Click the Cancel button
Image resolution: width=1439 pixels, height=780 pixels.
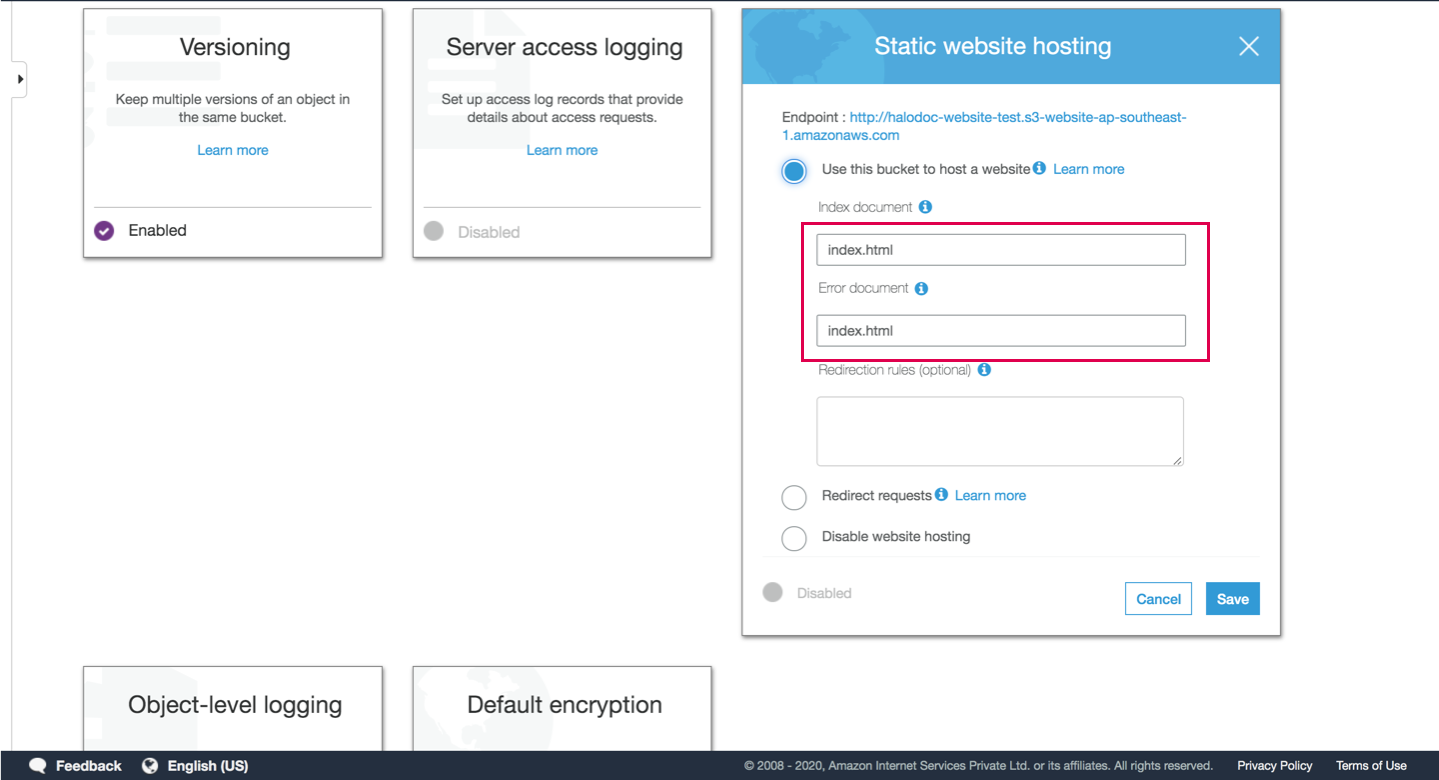(1158, 599)
